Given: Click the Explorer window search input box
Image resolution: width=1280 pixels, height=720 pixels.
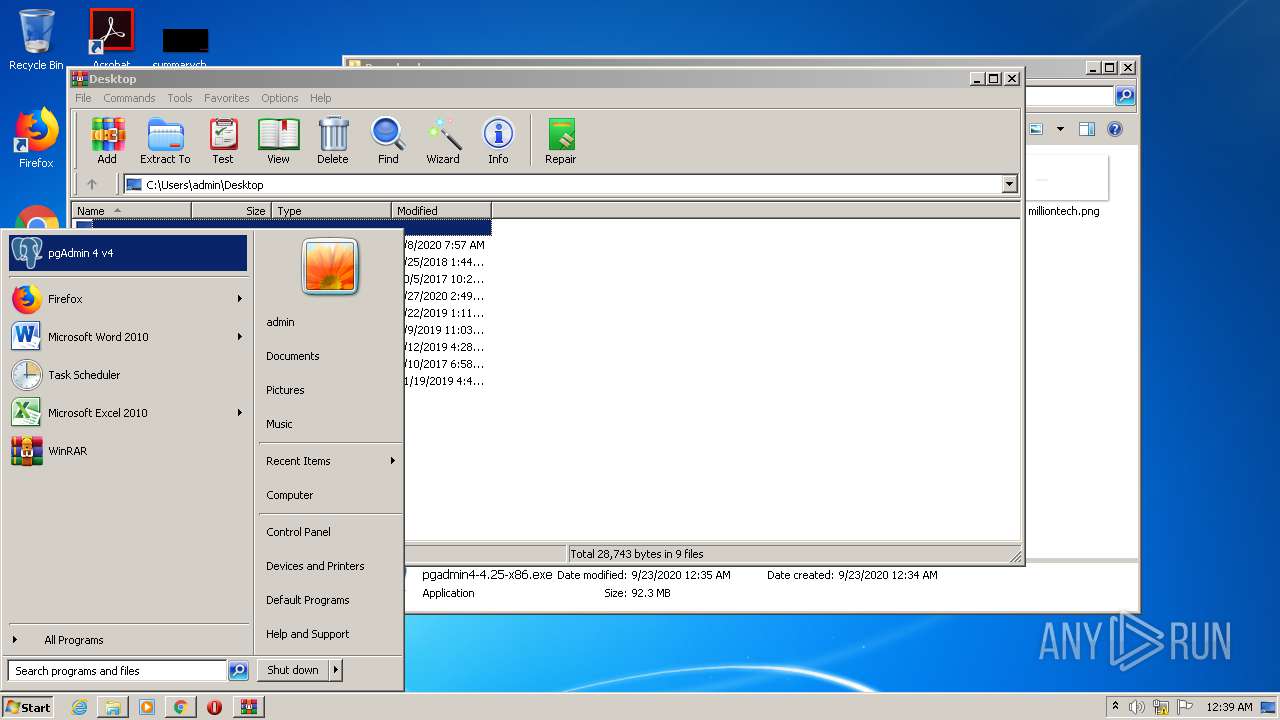Looking at the screenshot, I should (1069, 96).
